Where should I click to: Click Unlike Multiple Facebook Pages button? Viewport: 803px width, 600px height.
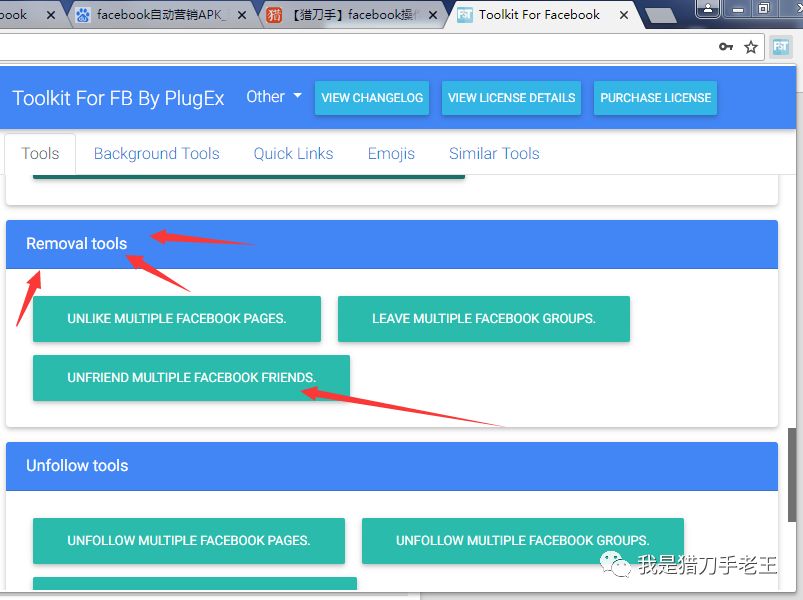(x=177, y=319)
